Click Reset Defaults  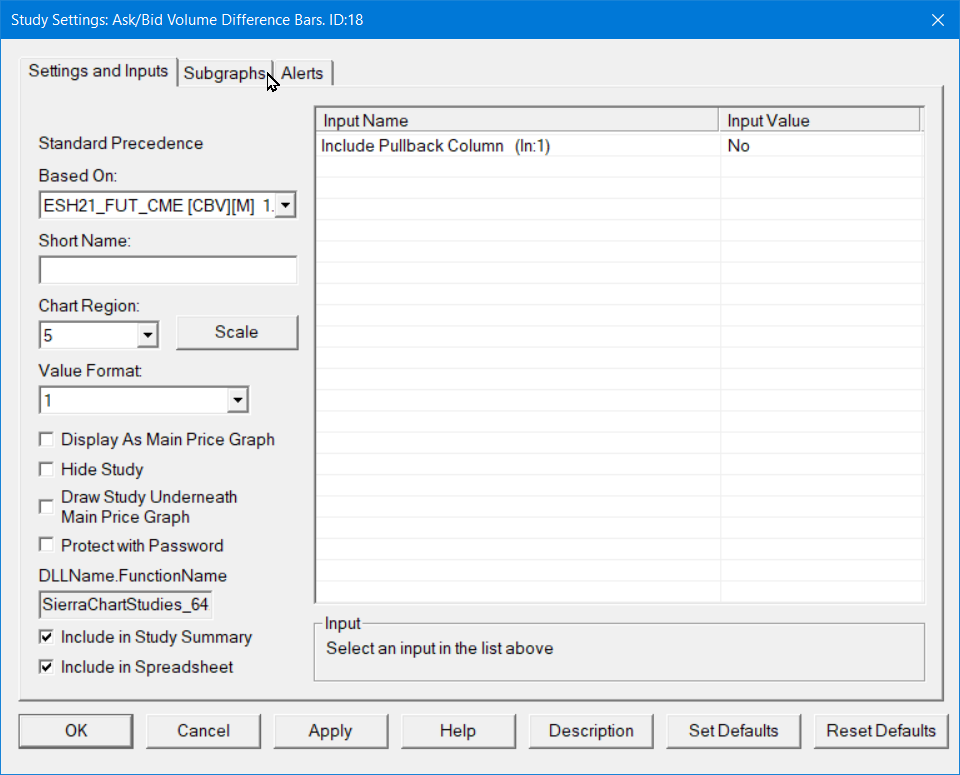click(881, 731)
